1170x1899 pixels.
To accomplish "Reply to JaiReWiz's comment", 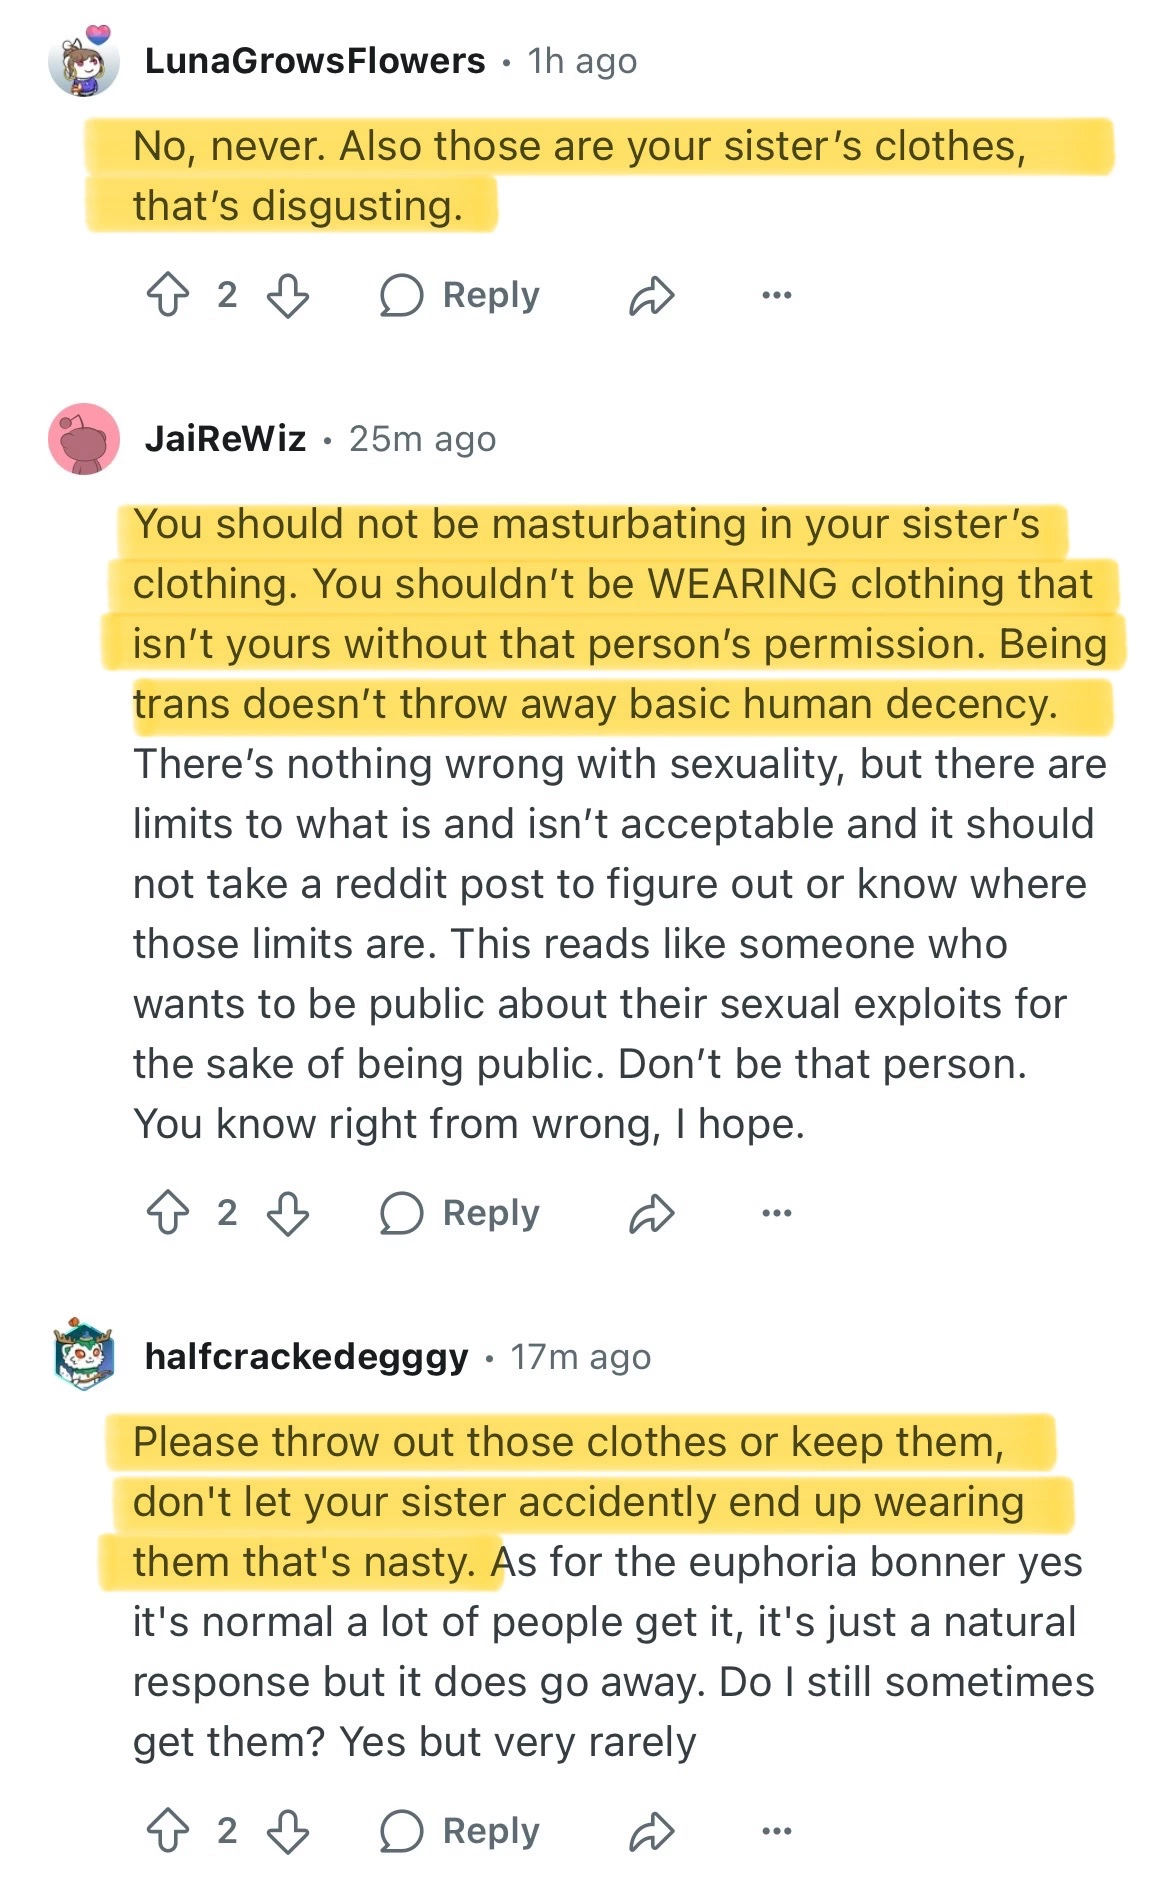I will pyautogui.click(x=460, y=1213).
